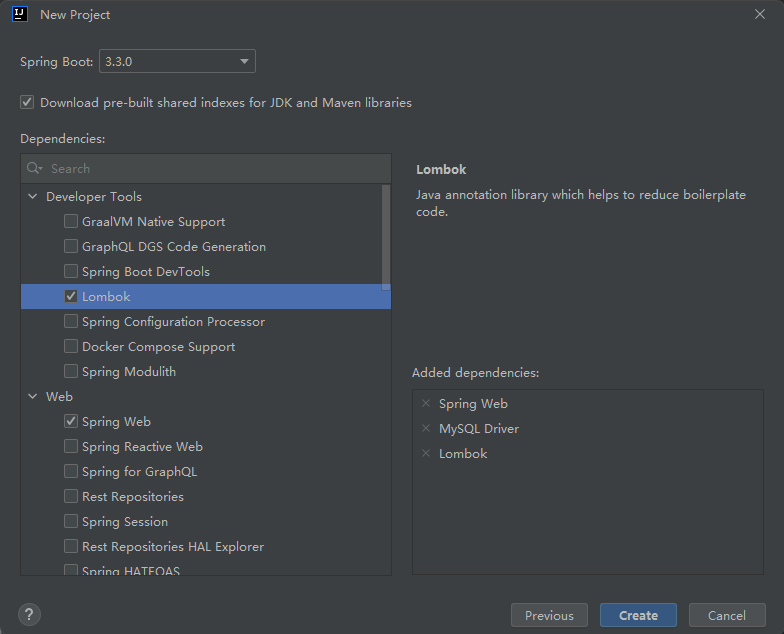This screenshot has width=784, height=634.
Task: Open the Spring Boot version dropdown
Action: 178,61
